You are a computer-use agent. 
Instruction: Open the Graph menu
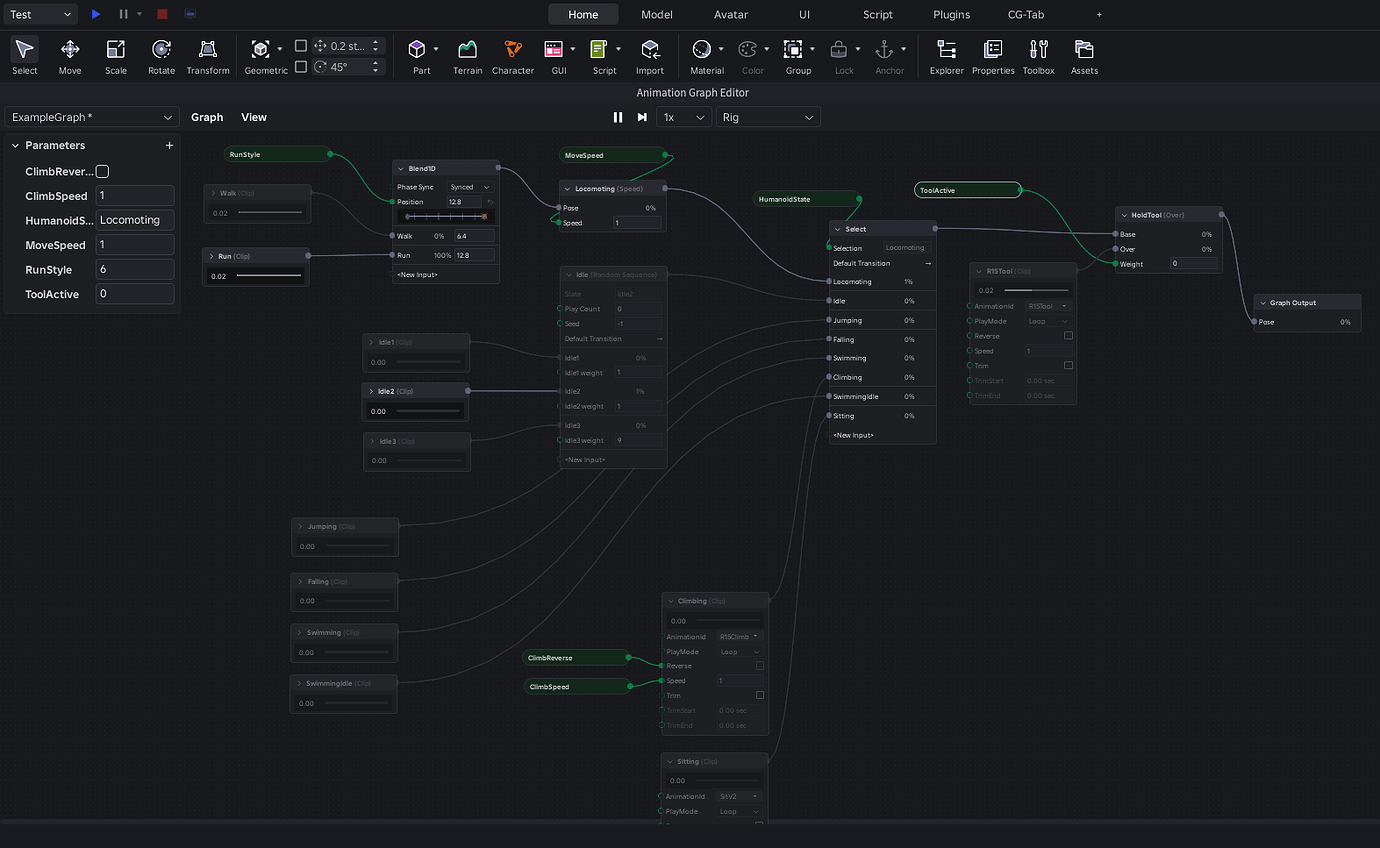pyautogui.click(x=207, y=117)
